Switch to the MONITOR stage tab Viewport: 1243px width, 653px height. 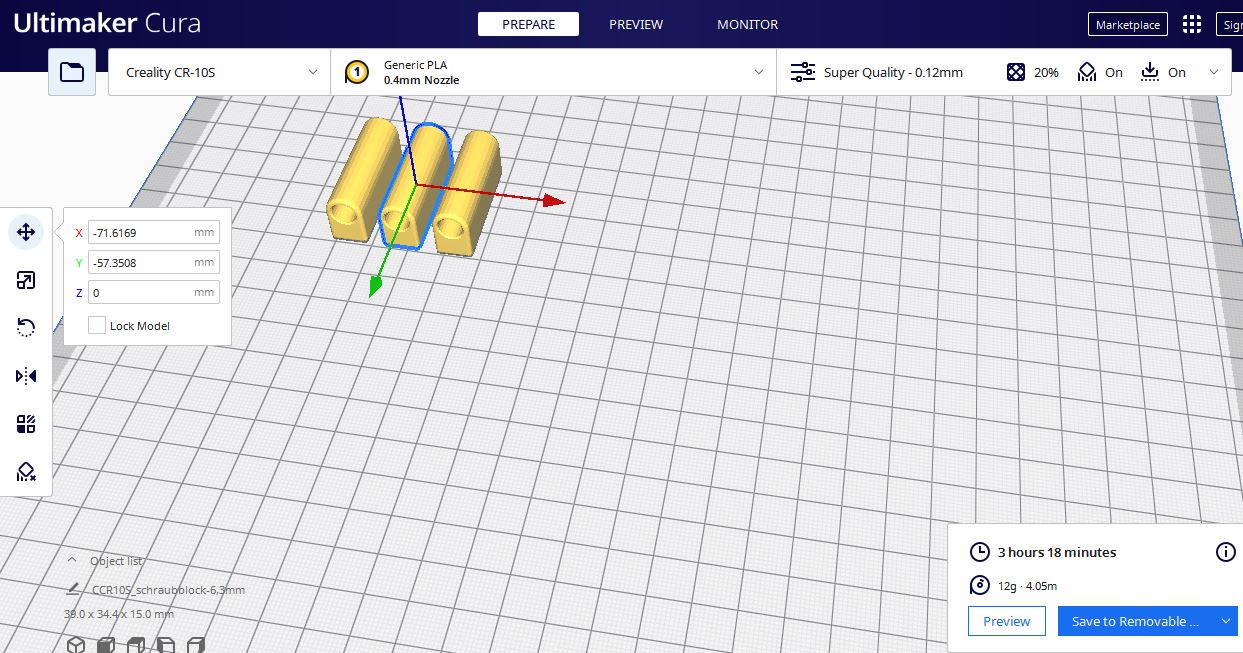(x=747, y=24)
